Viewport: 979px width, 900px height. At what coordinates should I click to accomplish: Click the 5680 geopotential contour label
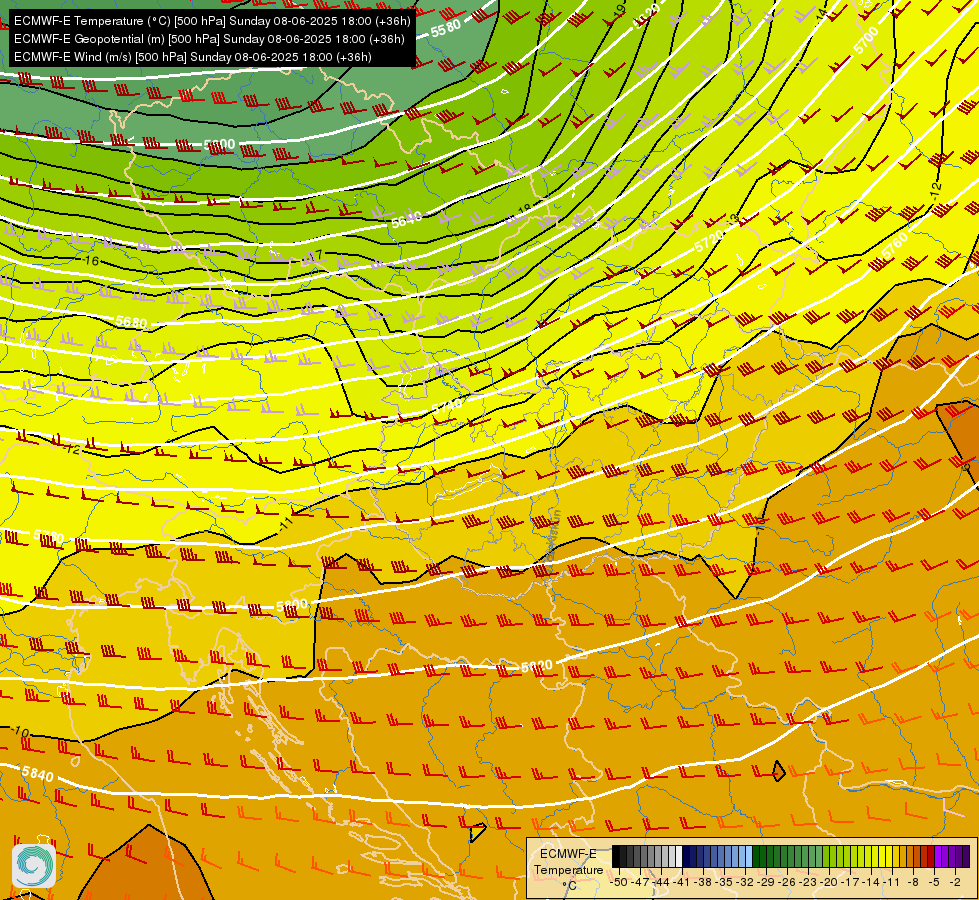tap(131, 322)
